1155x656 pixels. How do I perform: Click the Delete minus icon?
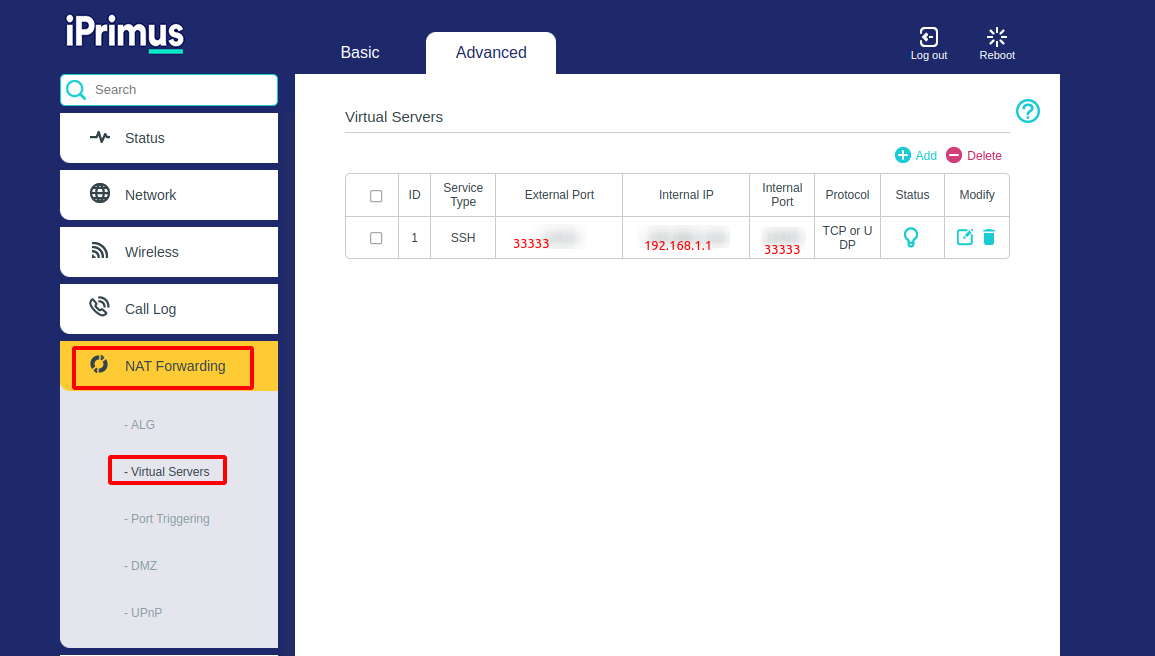tap(954, 155)
